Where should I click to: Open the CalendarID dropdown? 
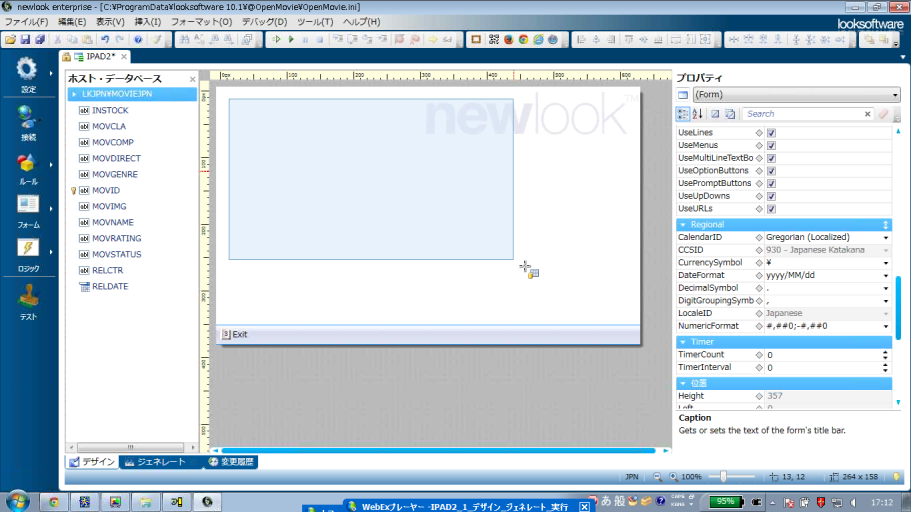tap(885, 238)
